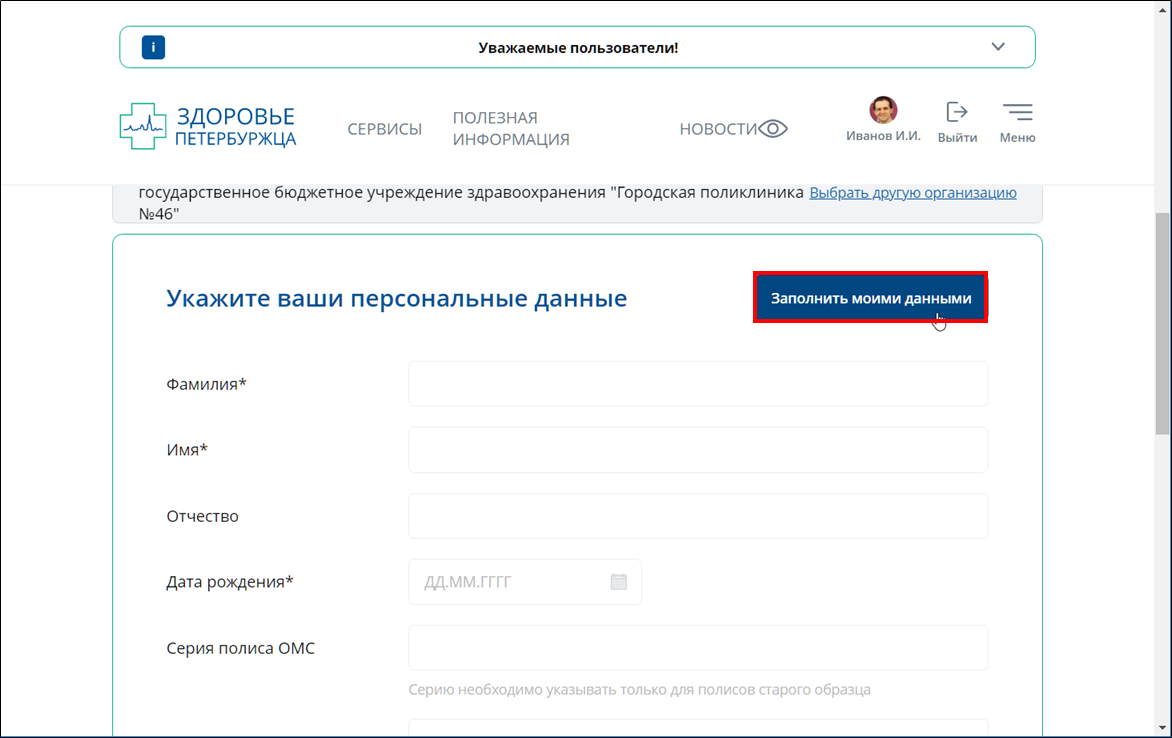Focus the Фамилия input field
This screenshot has width=1172, height=738.
tap(698, 384)
